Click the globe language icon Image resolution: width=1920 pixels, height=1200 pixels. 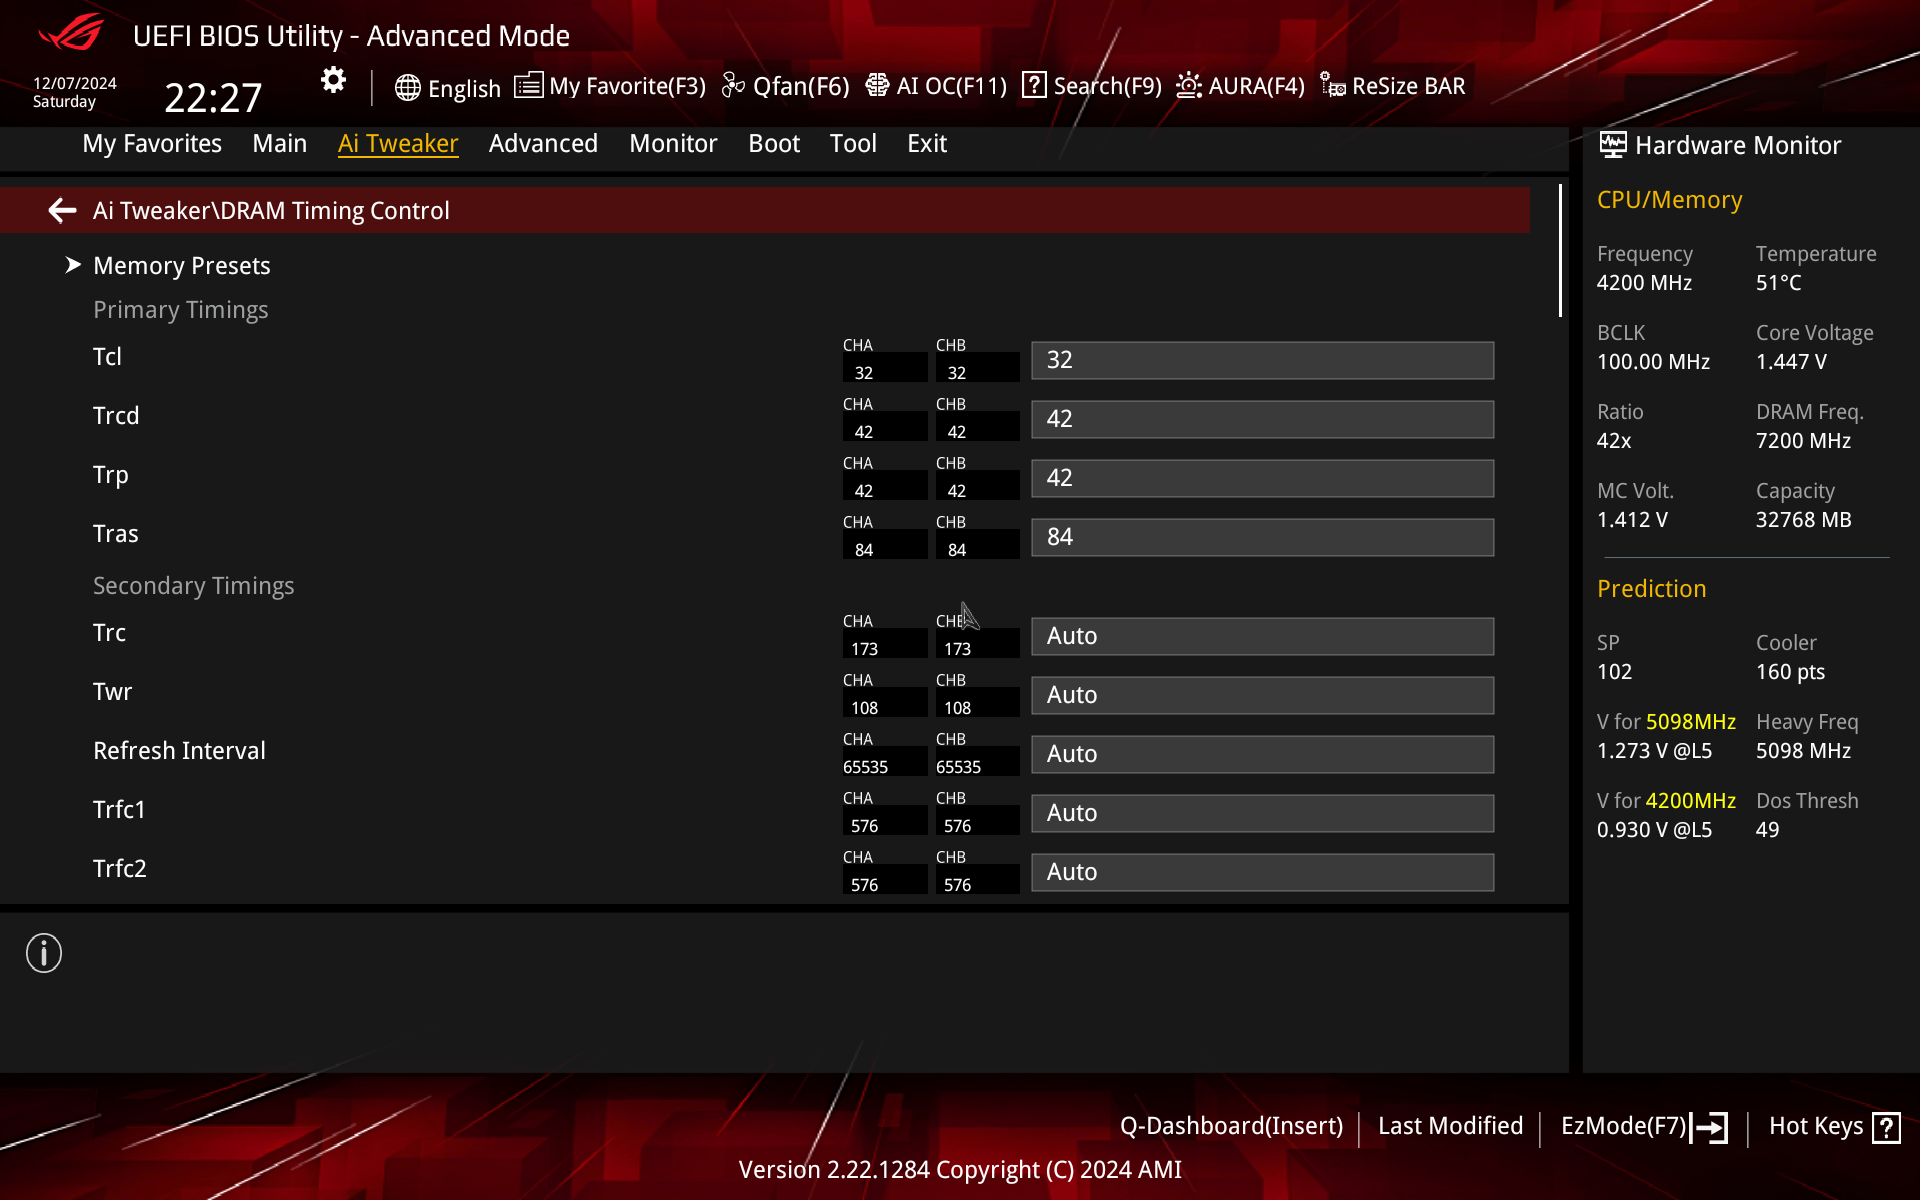[407, 88]
